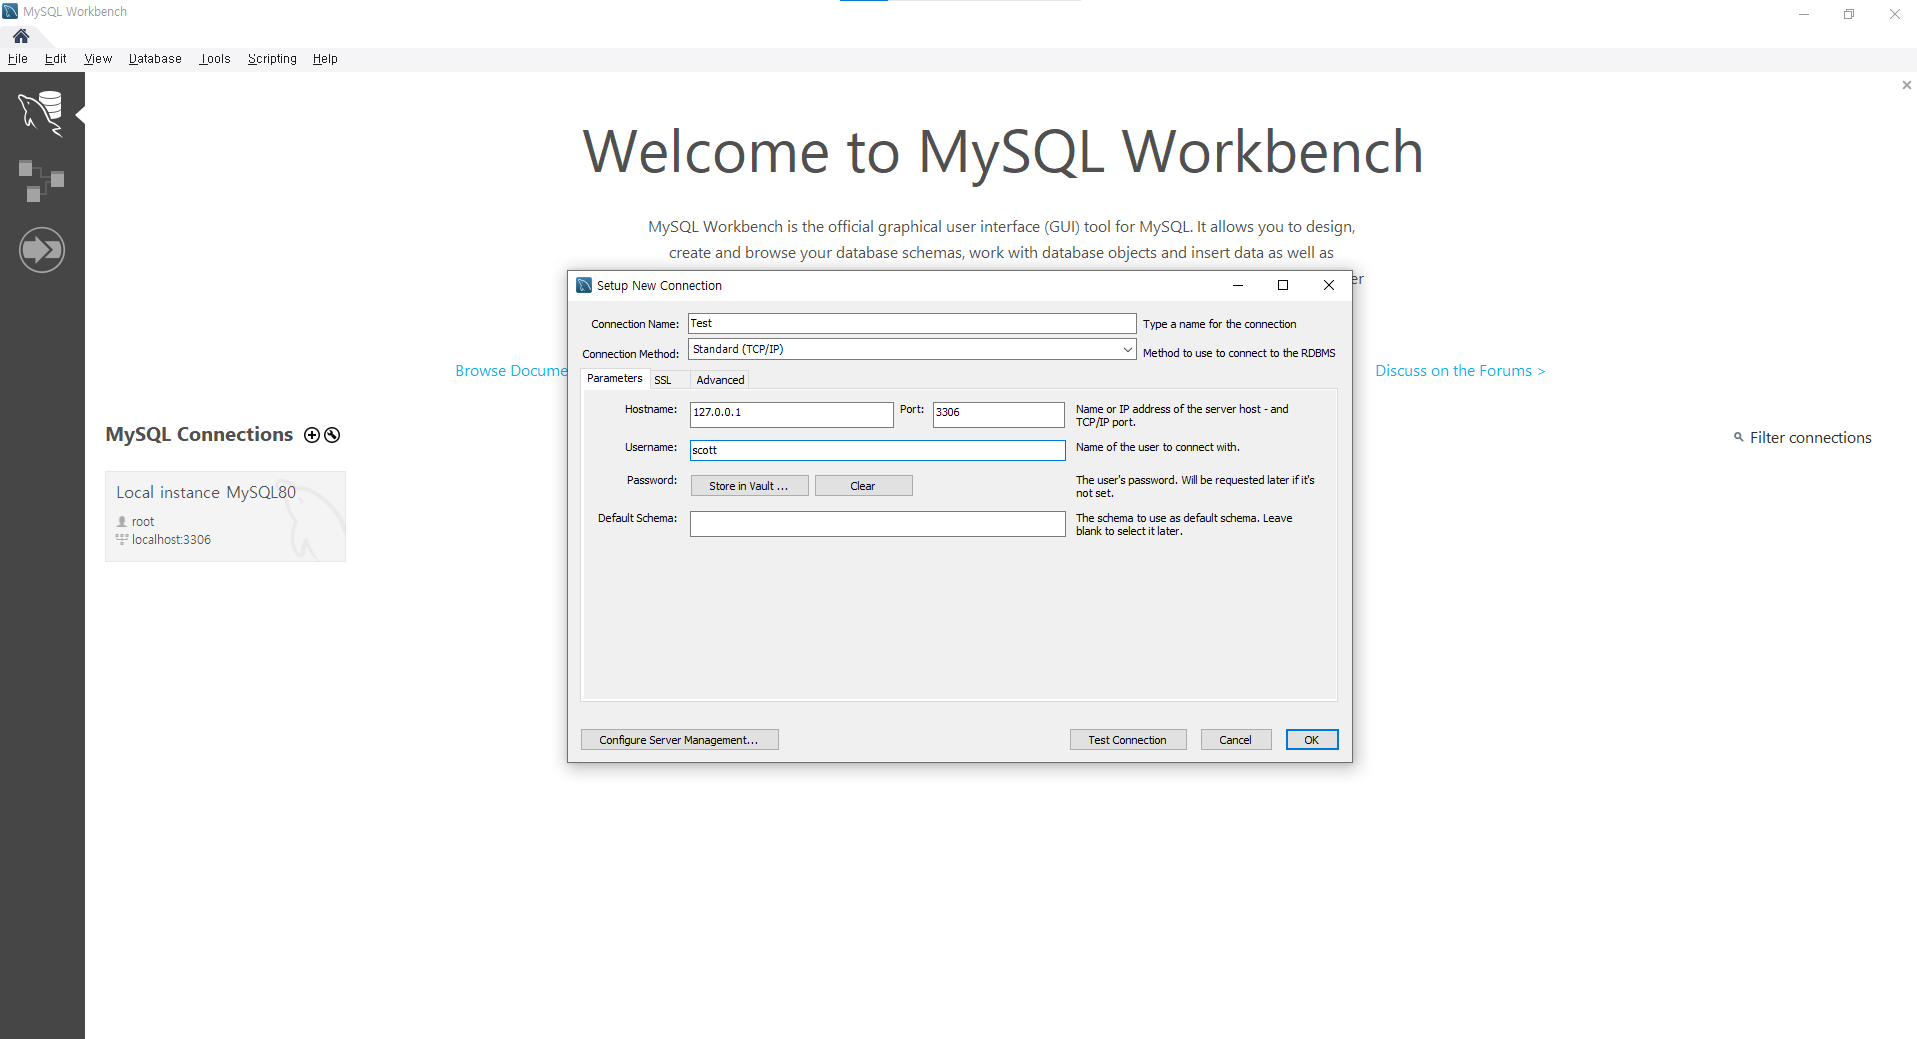The height and width of the screenshot is (1039, 1917).
Task: Click Configure Server Management button
Action: 679,740
